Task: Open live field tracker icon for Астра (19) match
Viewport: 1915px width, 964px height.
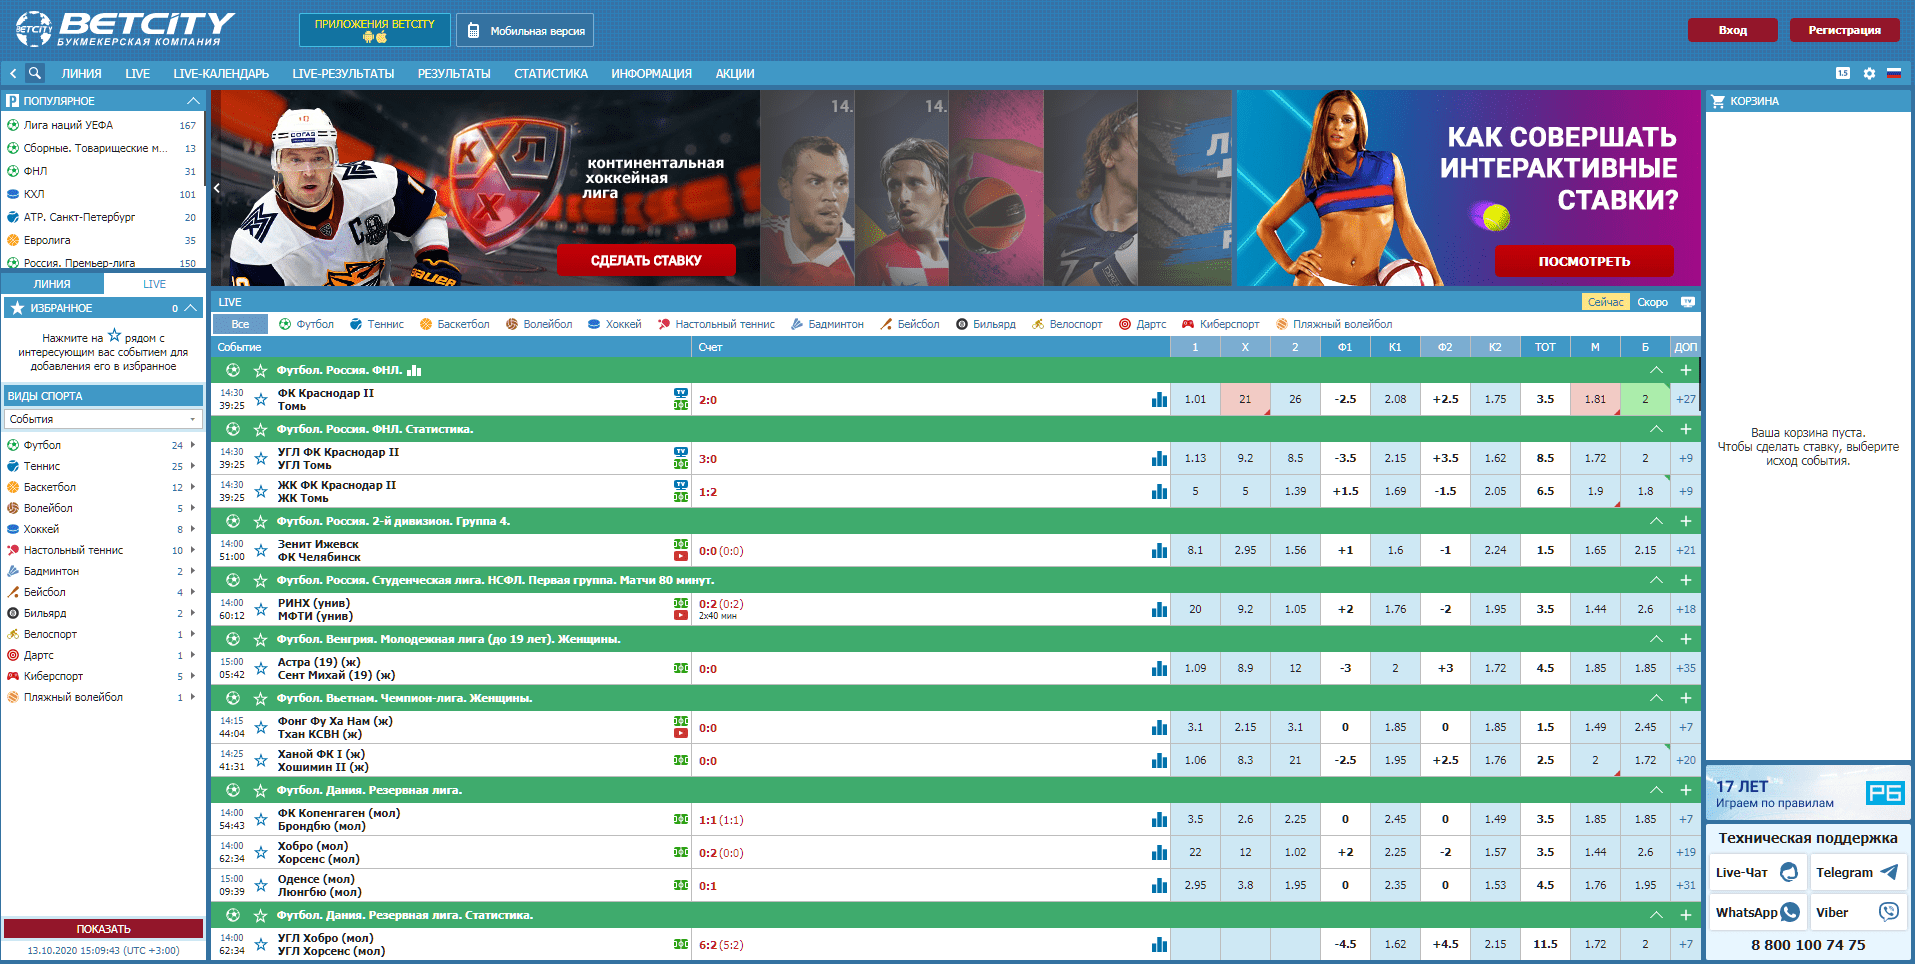Action: point(681,668)
